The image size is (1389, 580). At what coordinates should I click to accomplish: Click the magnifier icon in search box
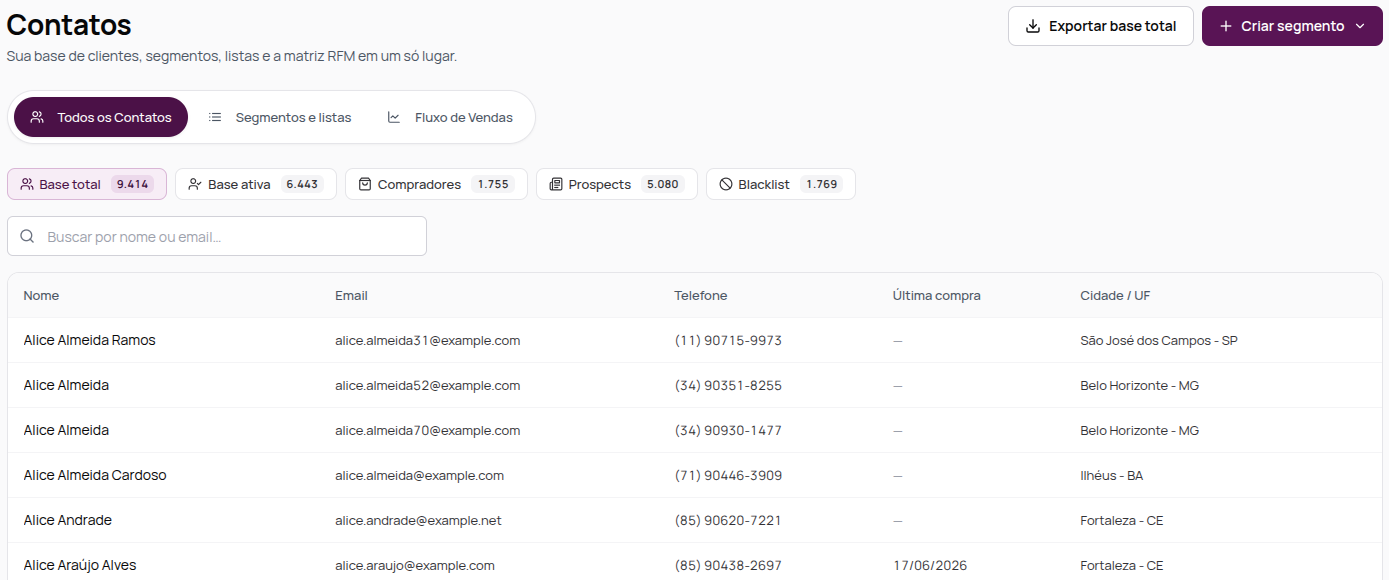click(x=27, y=237)
